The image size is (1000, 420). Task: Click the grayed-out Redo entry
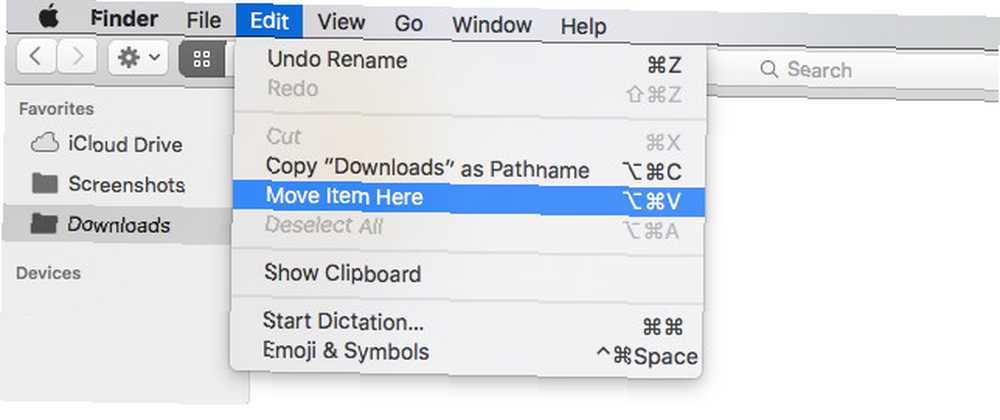[x=470, y=91]
